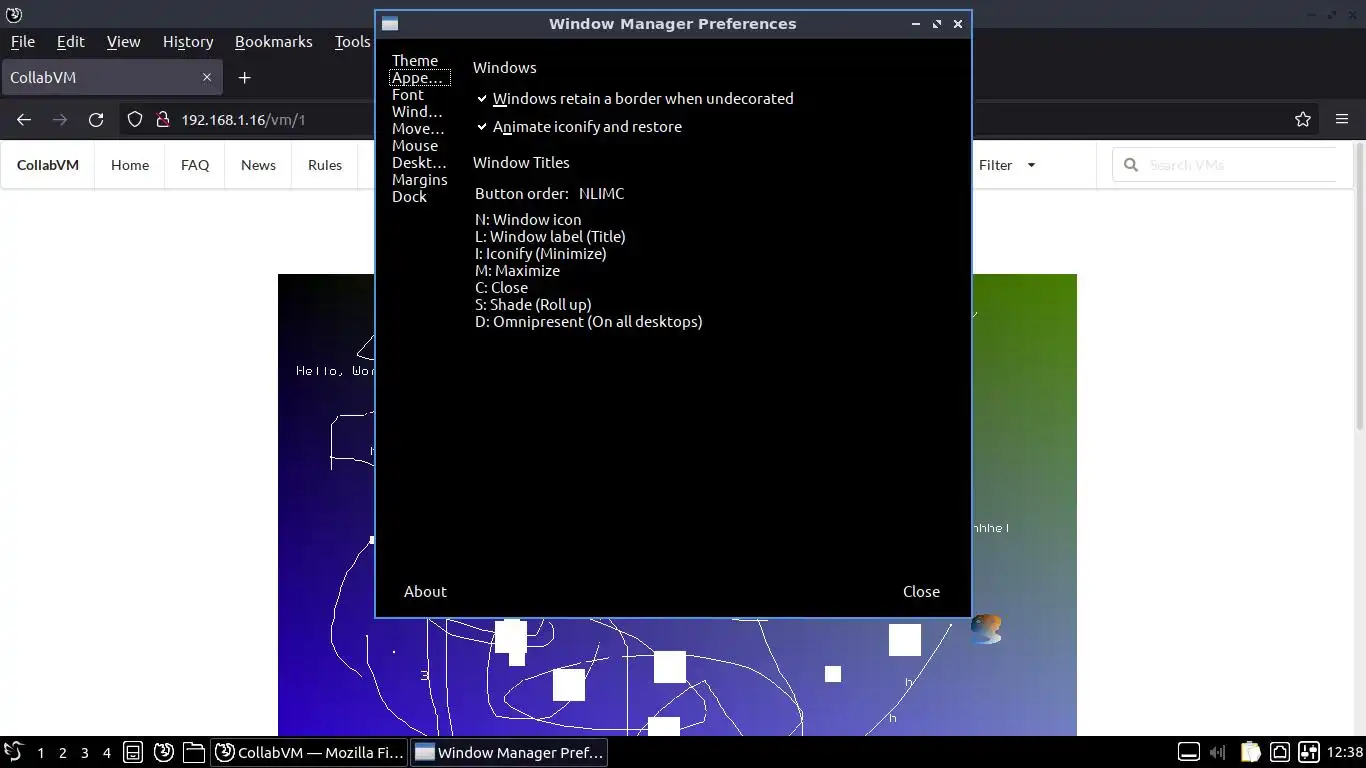Select the Dock preferences category

tap(410, 196)
